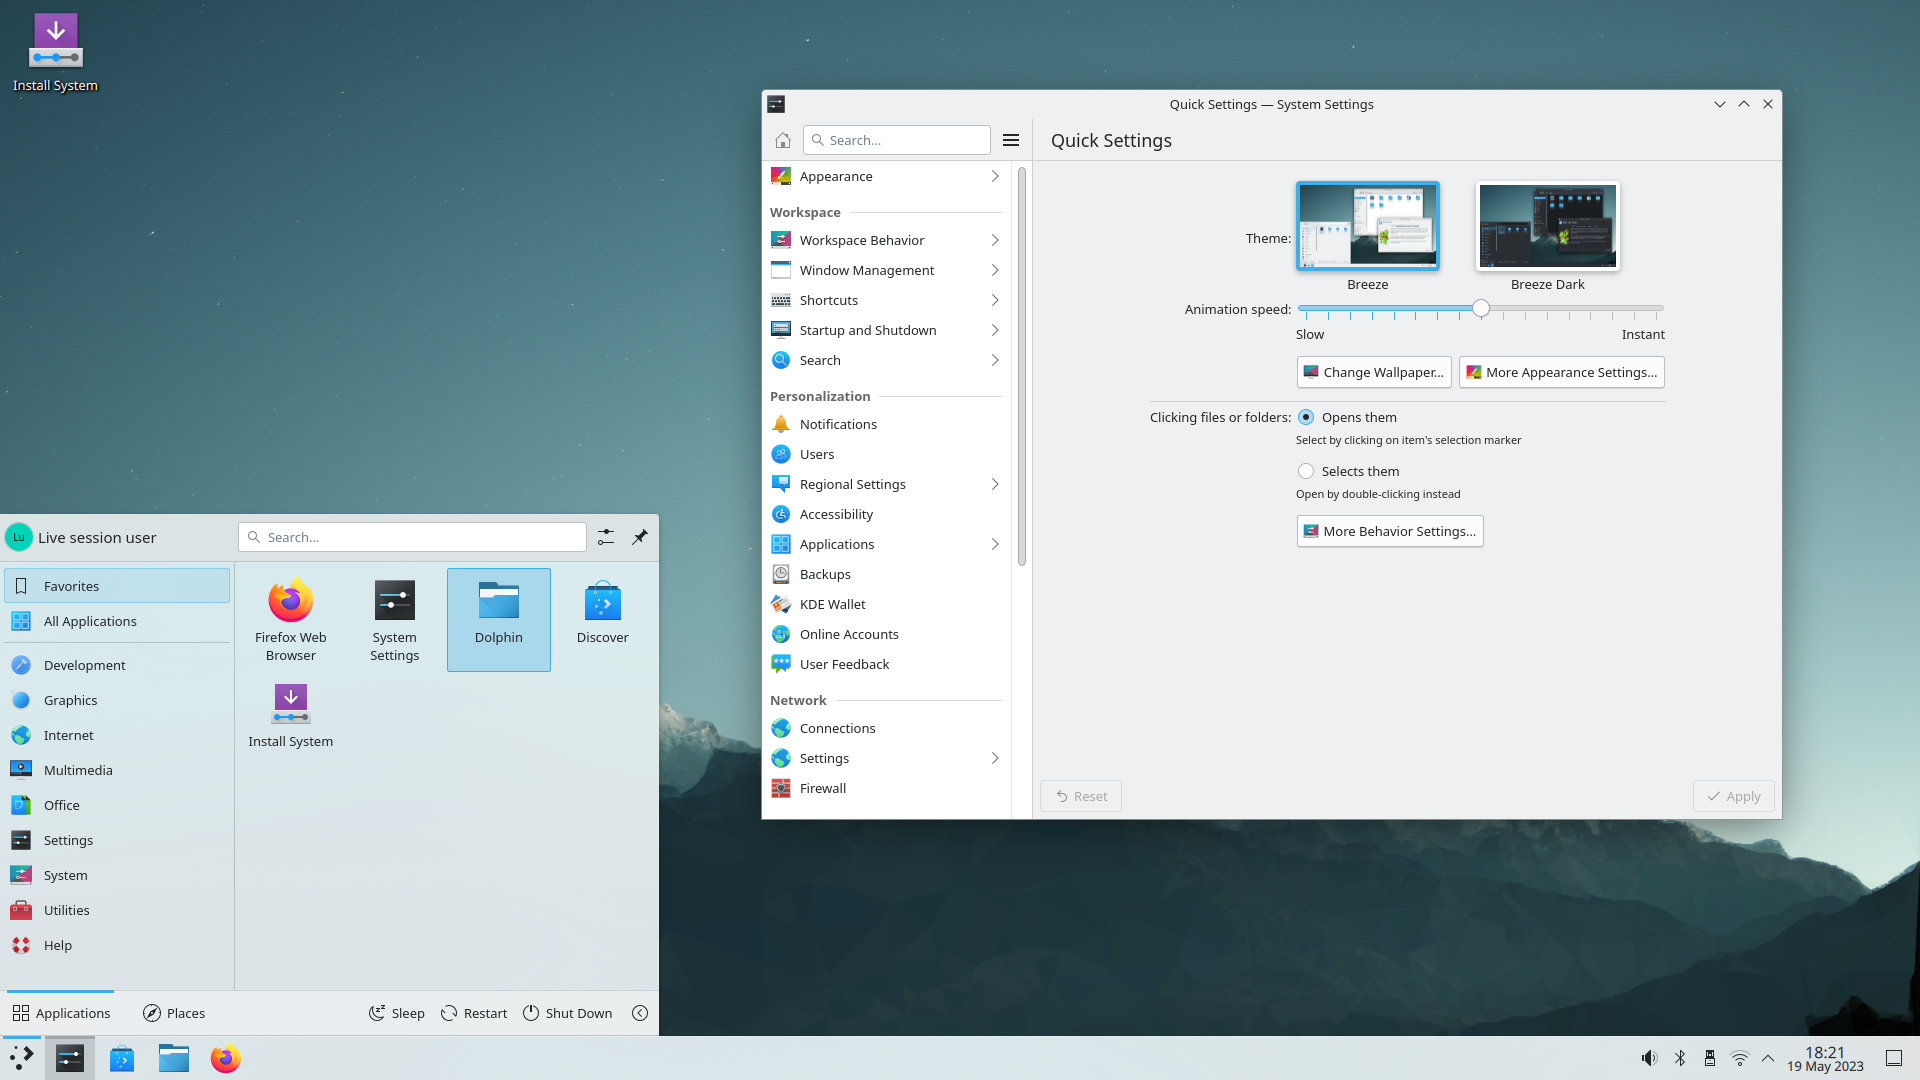The image size is (1920, 1080).
Task: Launch Firefox from the taskbar
Action: [226, 1058]
